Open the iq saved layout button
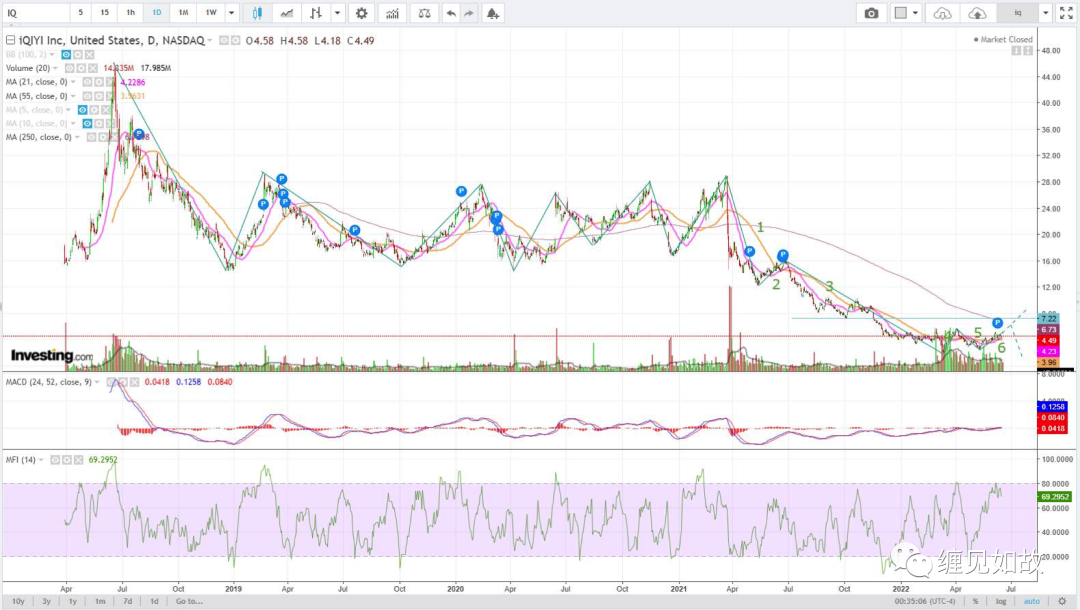The image size is (1080, 610). pos(1017,13)
